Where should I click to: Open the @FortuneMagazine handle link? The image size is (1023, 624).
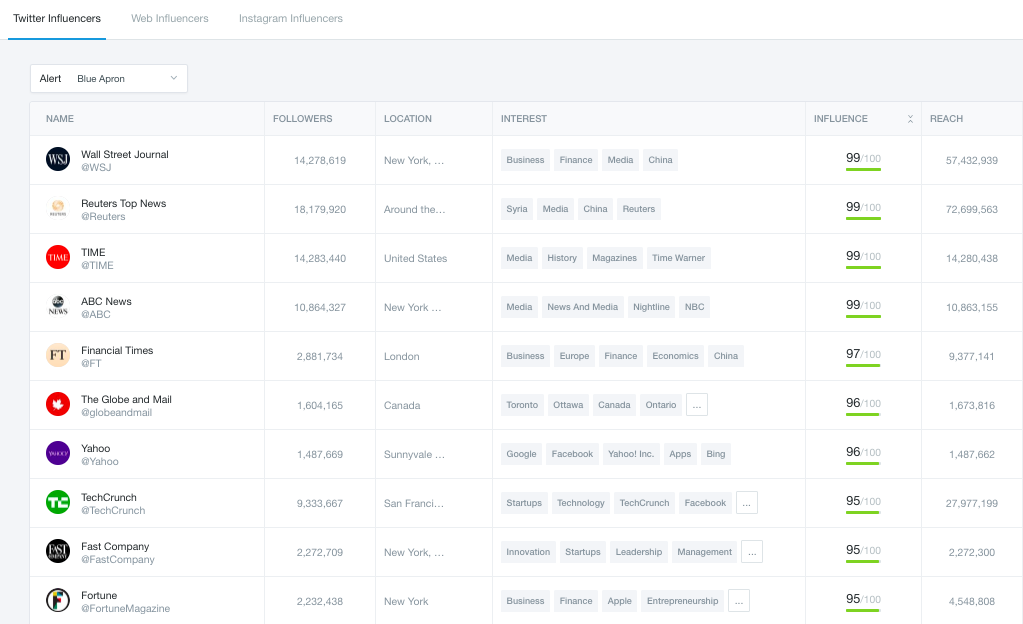(125, 608)
